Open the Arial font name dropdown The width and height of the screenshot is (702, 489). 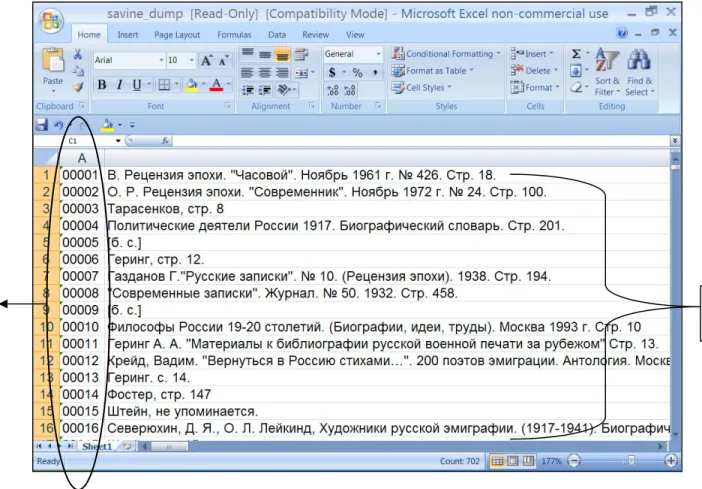pyautogui.click(x=161, y=60)
